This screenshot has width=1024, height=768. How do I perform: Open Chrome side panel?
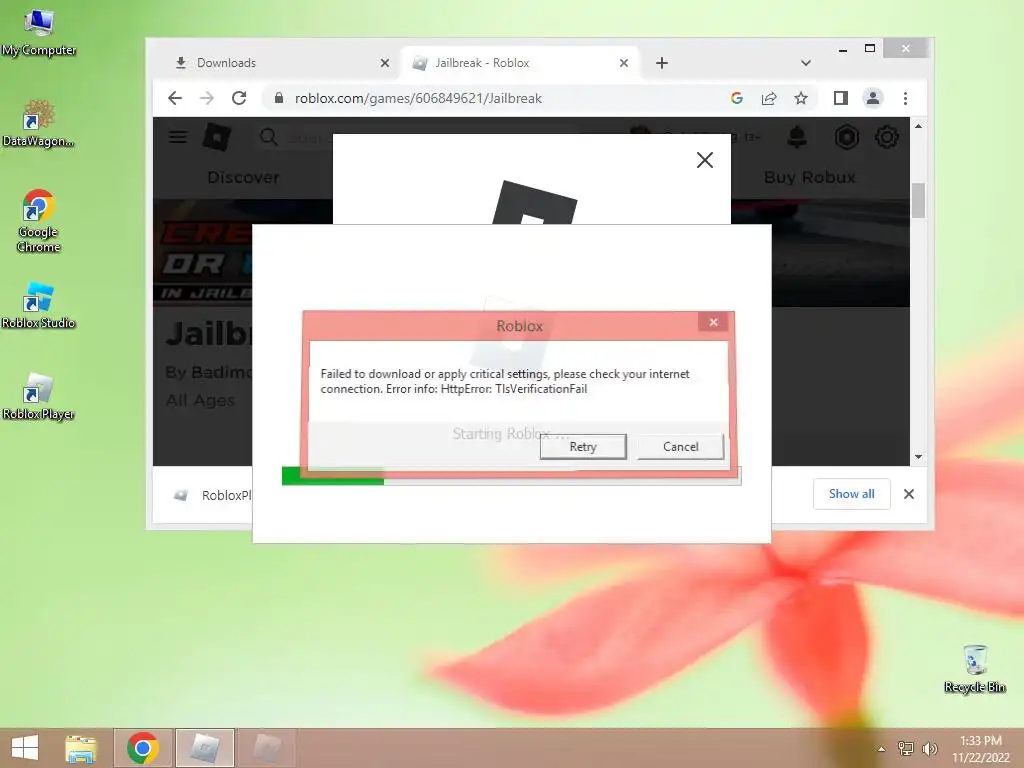840,98
